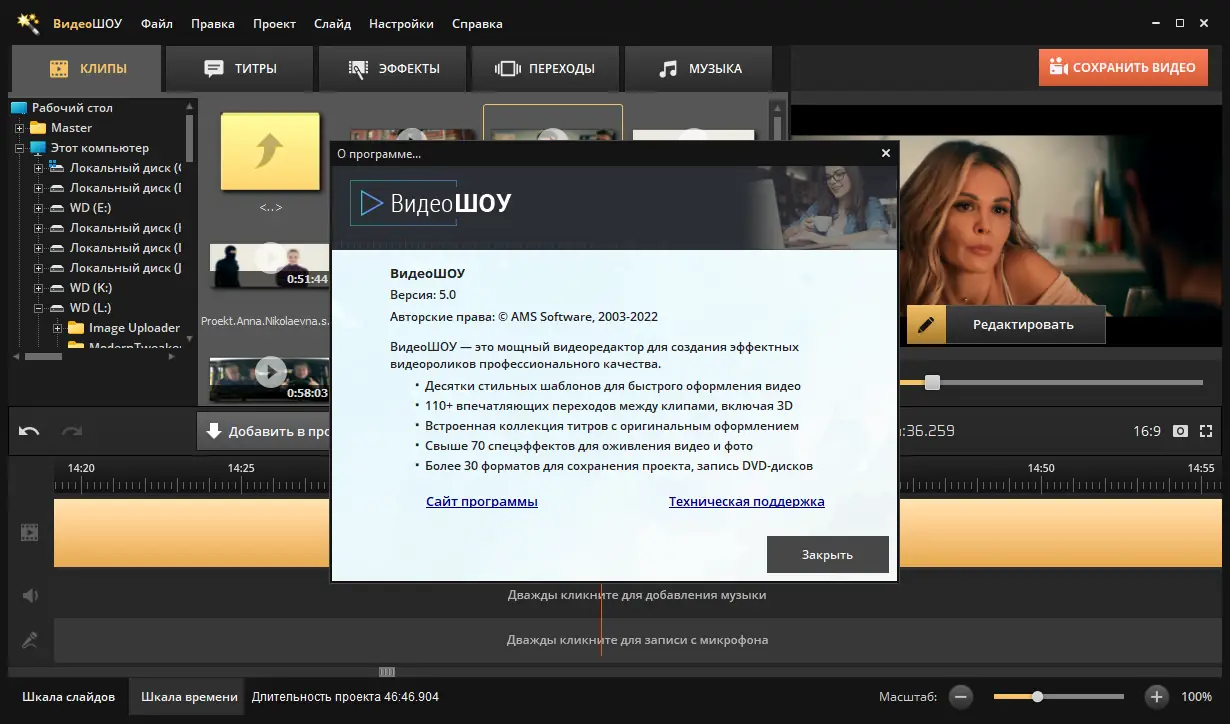
Task: Close the About program dialog with X
Action: (885, 153)
